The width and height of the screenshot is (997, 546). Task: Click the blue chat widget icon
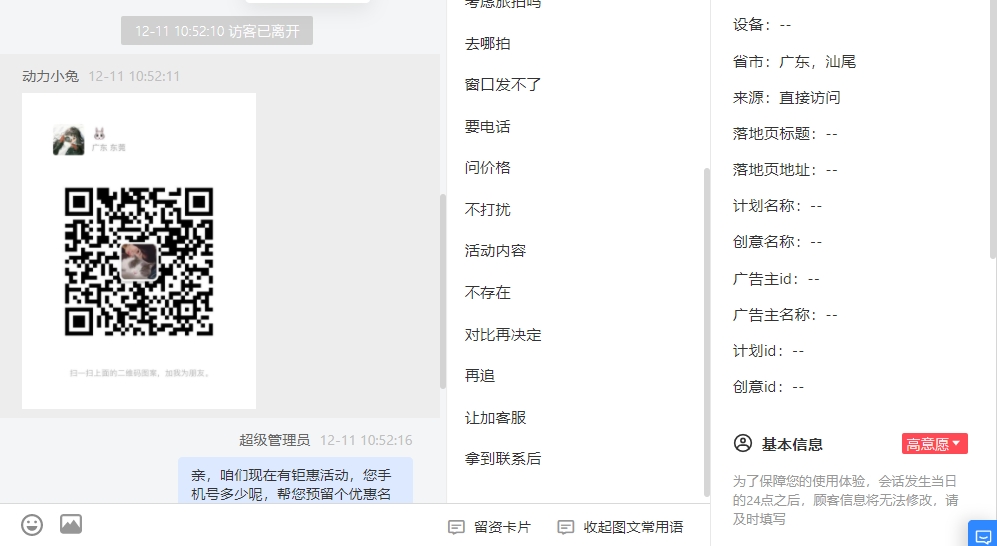pyautogui.click(x=983, y=534)
